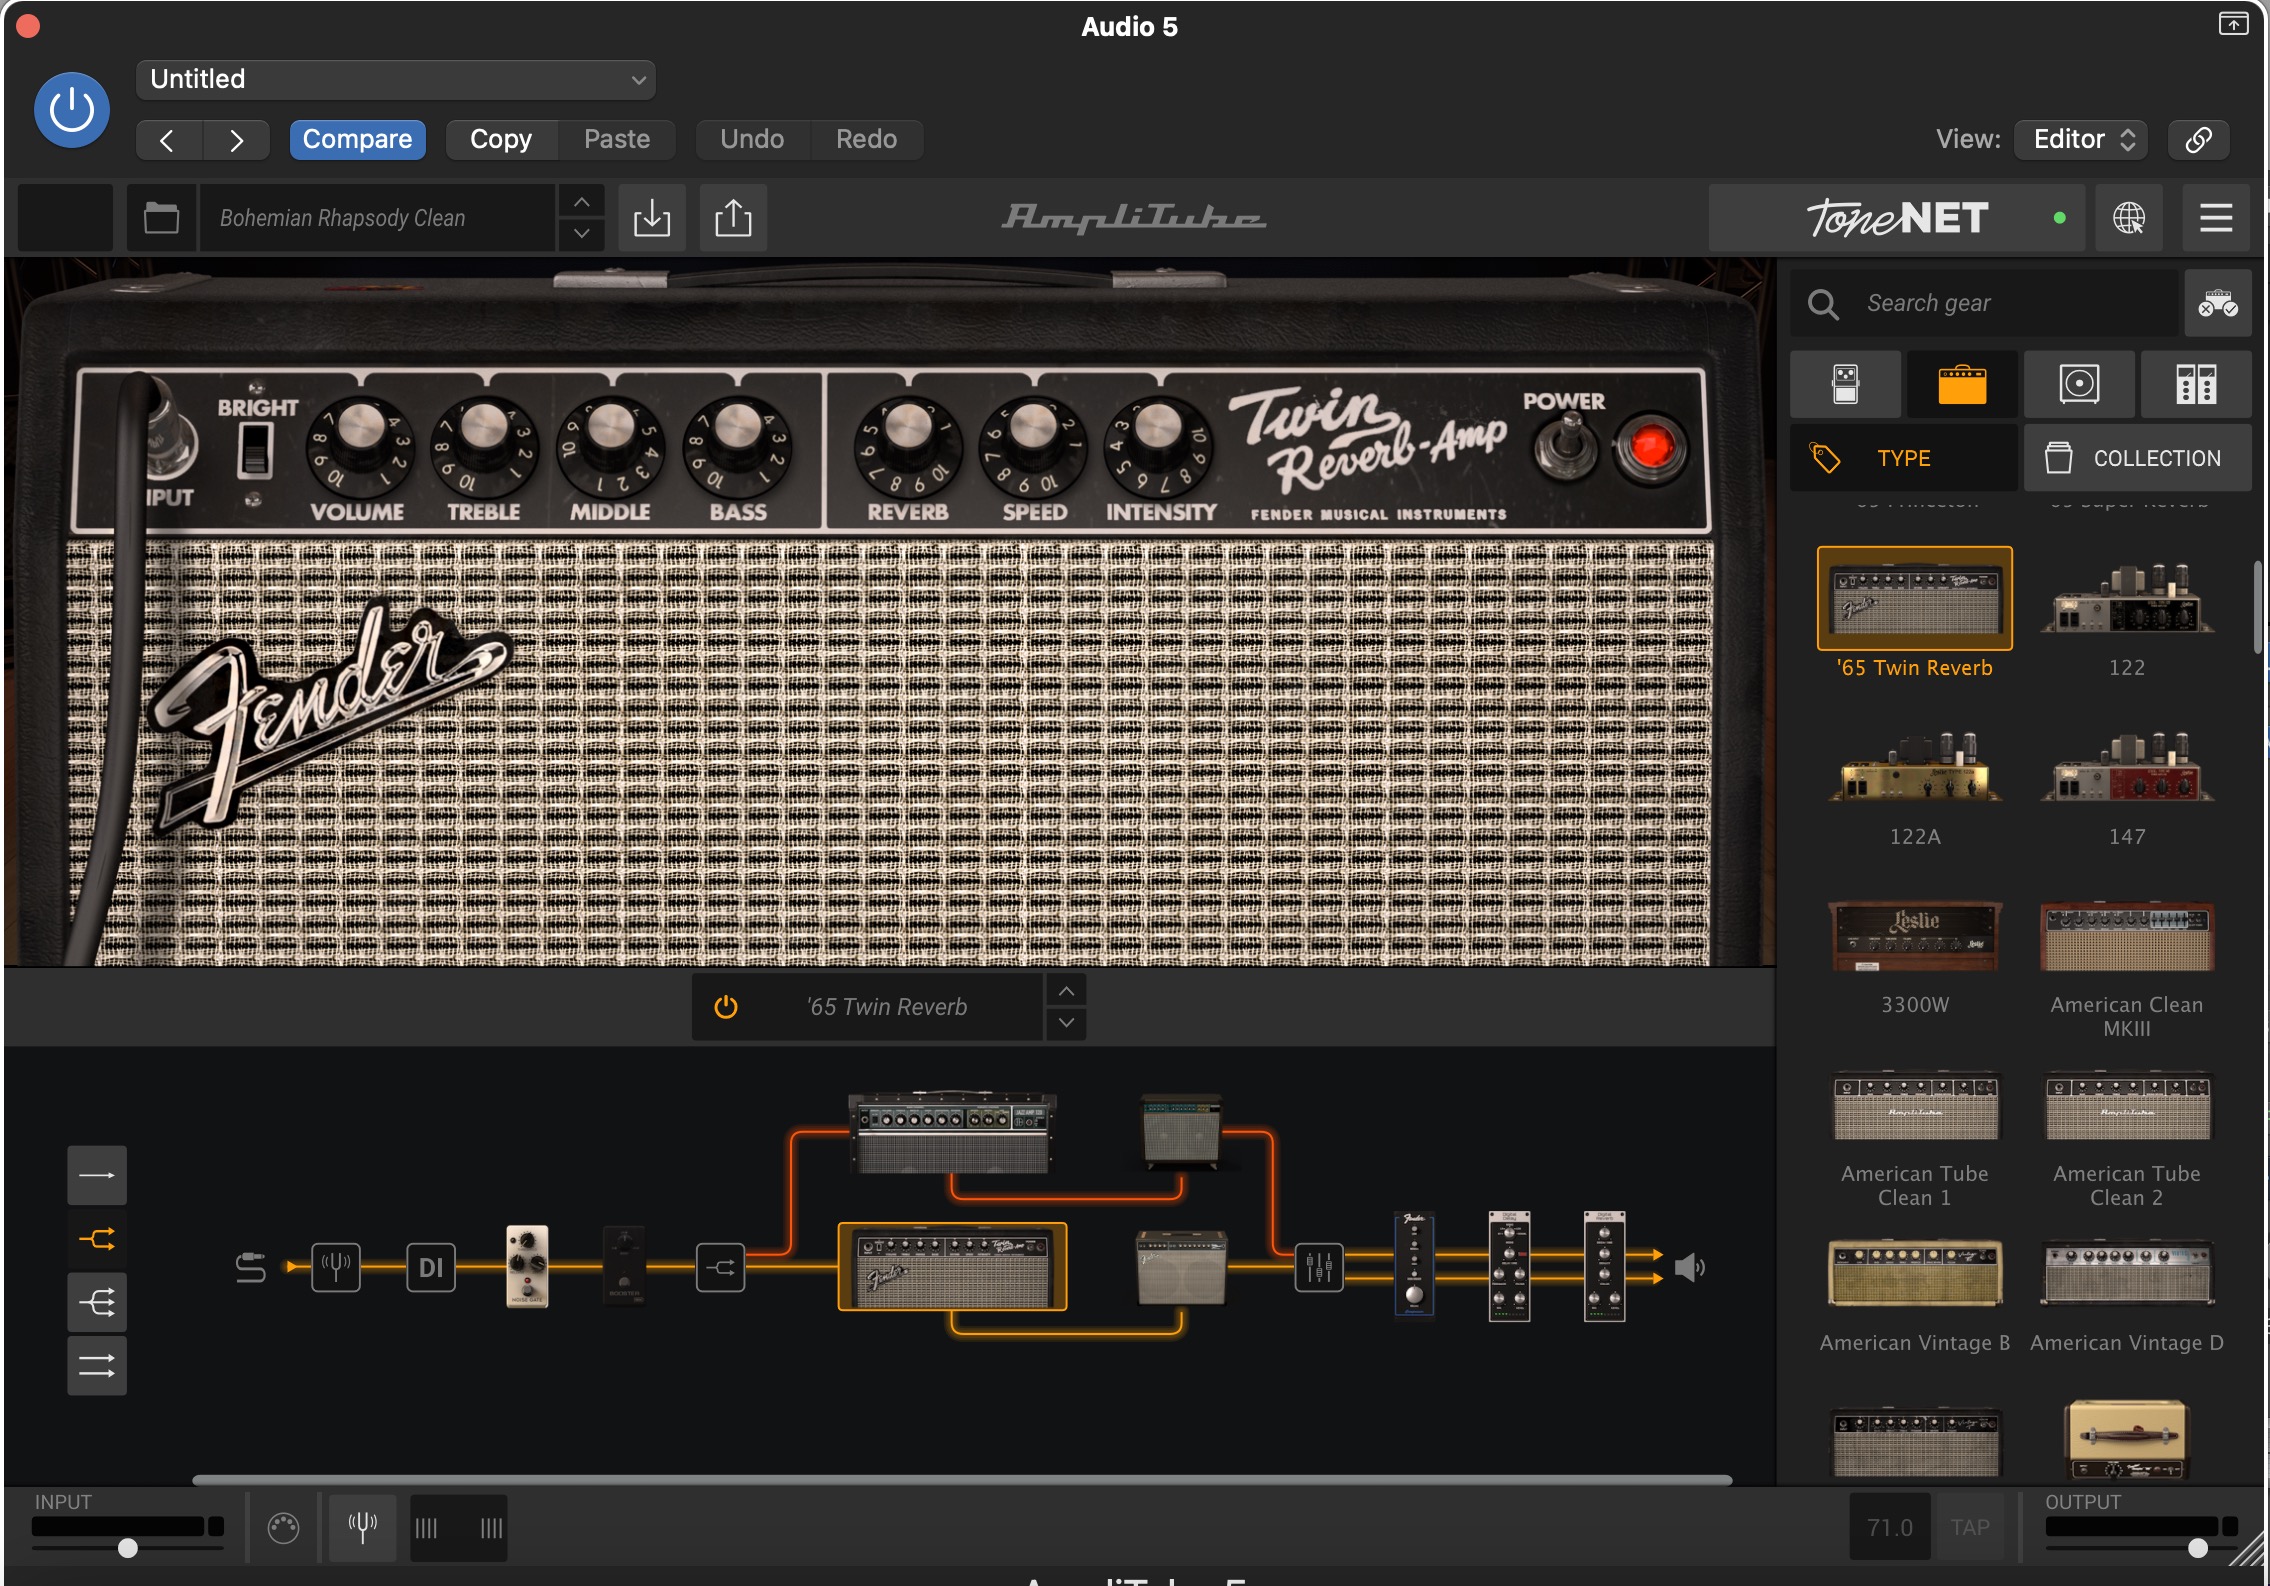Go to next setting with right arrow
Image resolution: width=2270 pixels, height=1586 pixels.
[x=236, y=140]
